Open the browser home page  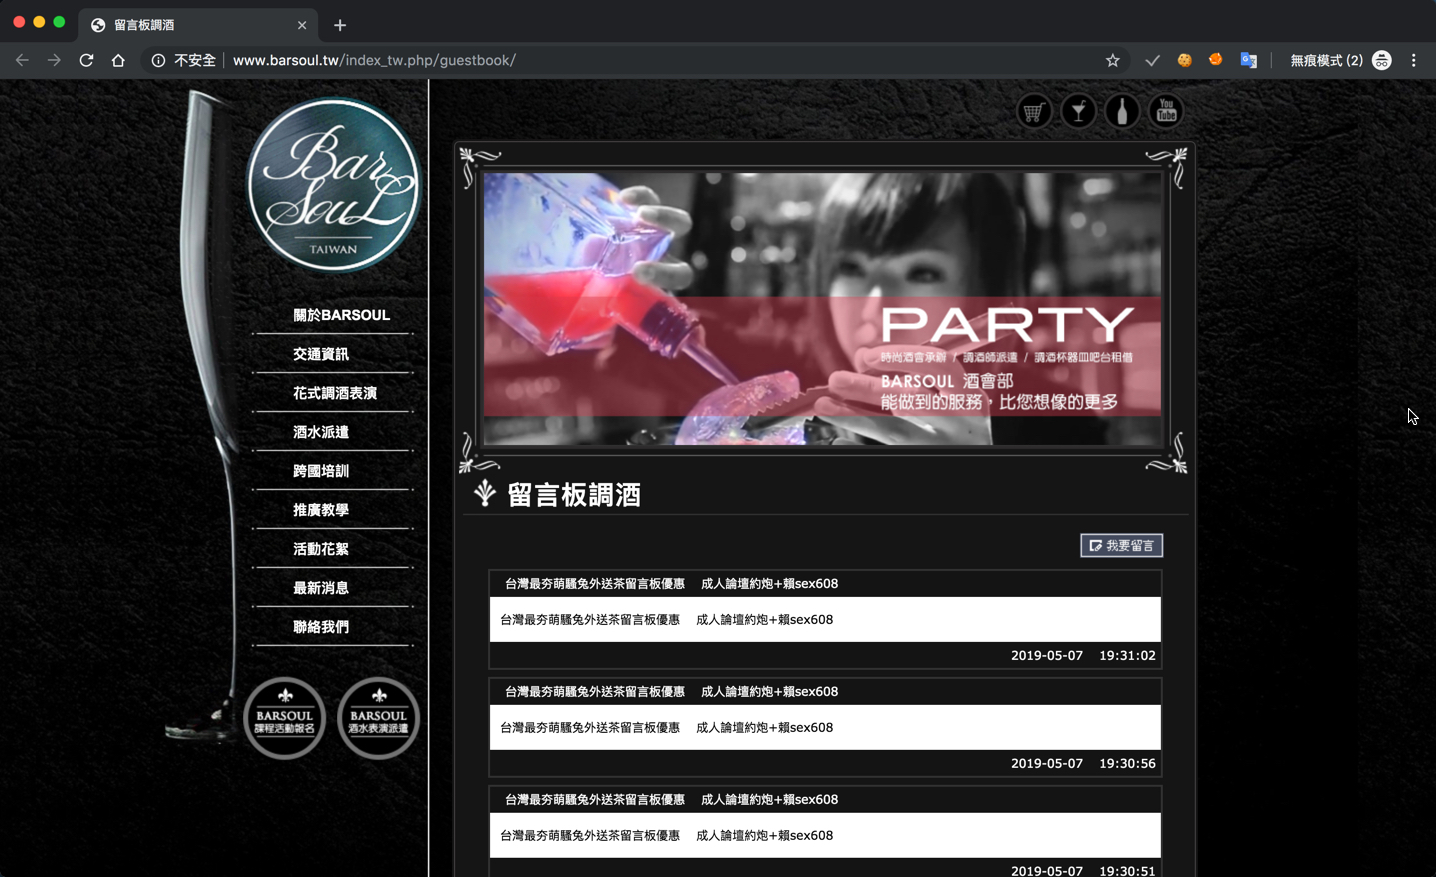tap(118, 60)
